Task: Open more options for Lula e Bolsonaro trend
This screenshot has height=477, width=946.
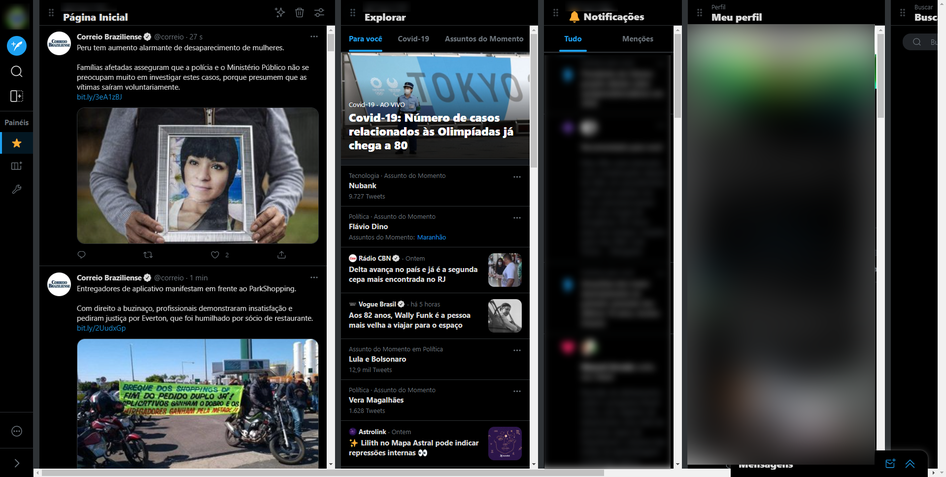Action: (x=517, y=350)
